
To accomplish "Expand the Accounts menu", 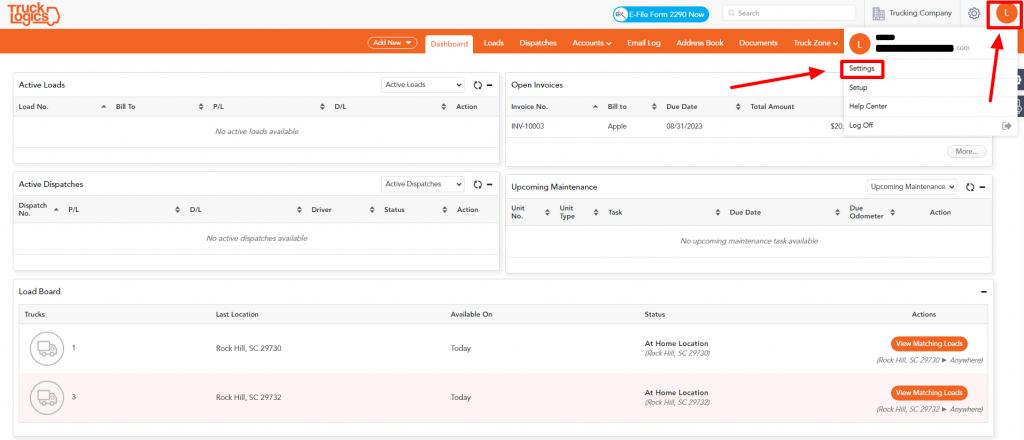I will [592, 43].
